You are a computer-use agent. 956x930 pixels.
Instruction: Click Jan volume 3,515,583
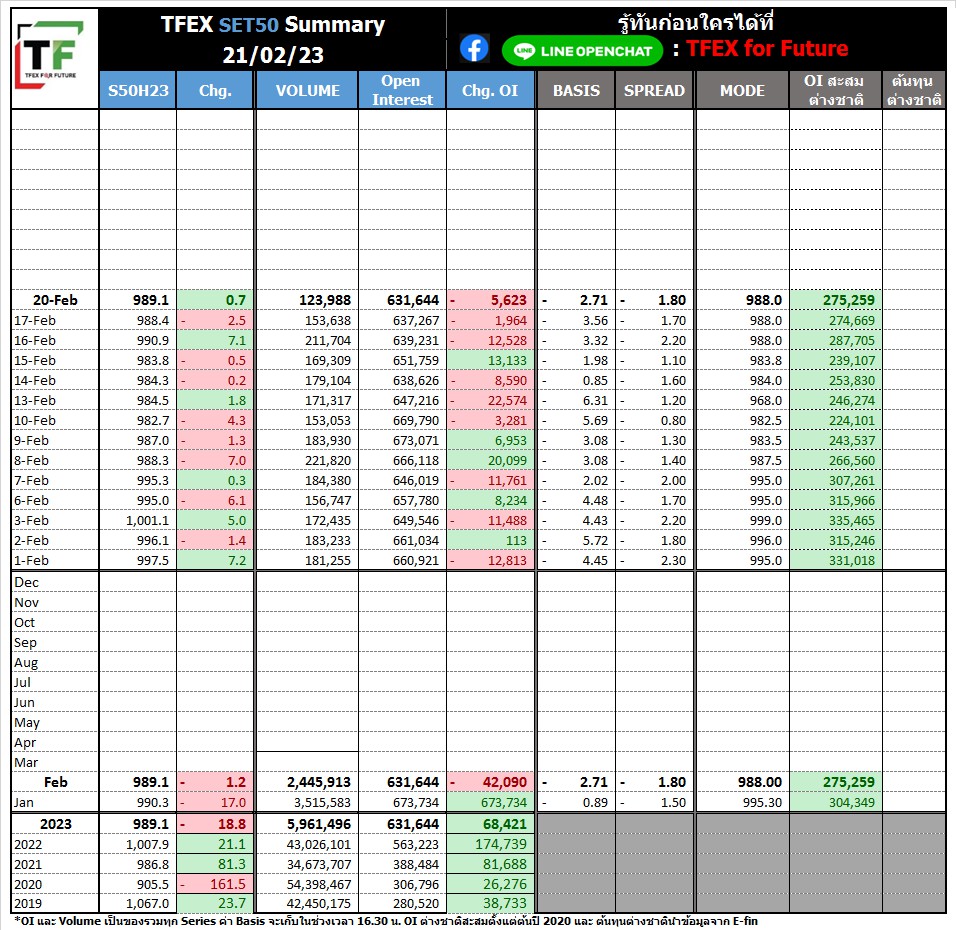pos(323,803)
